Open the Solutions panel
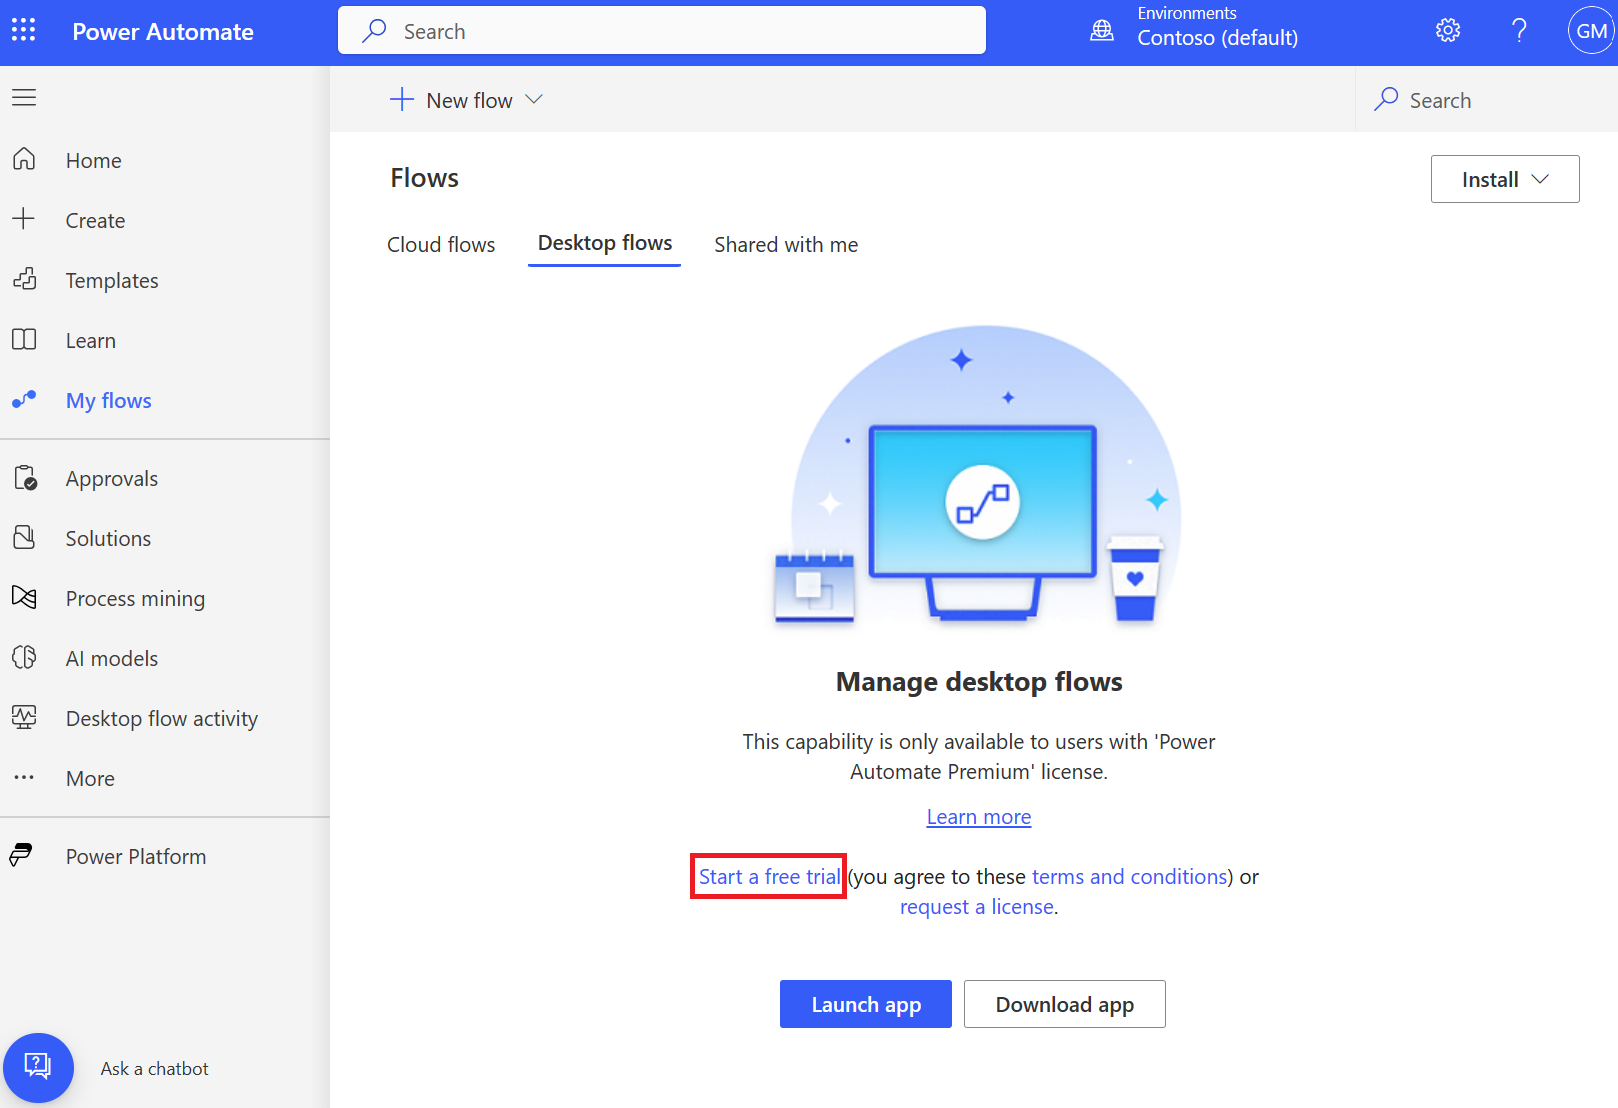1618x1108 pixels. (107, 538)
